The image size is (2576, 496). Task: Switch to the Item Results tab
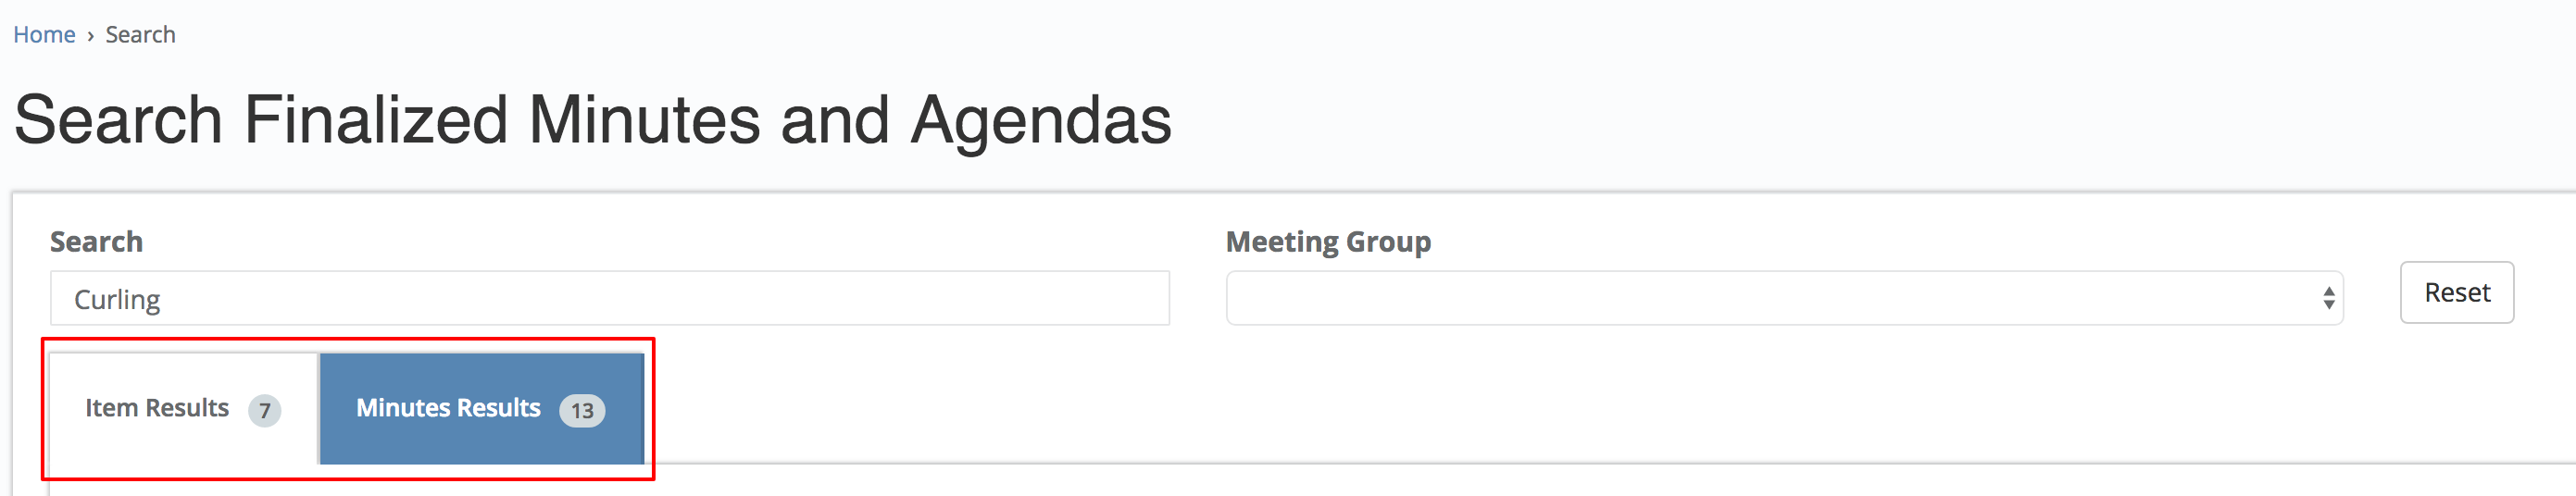(x=184, y=408)
